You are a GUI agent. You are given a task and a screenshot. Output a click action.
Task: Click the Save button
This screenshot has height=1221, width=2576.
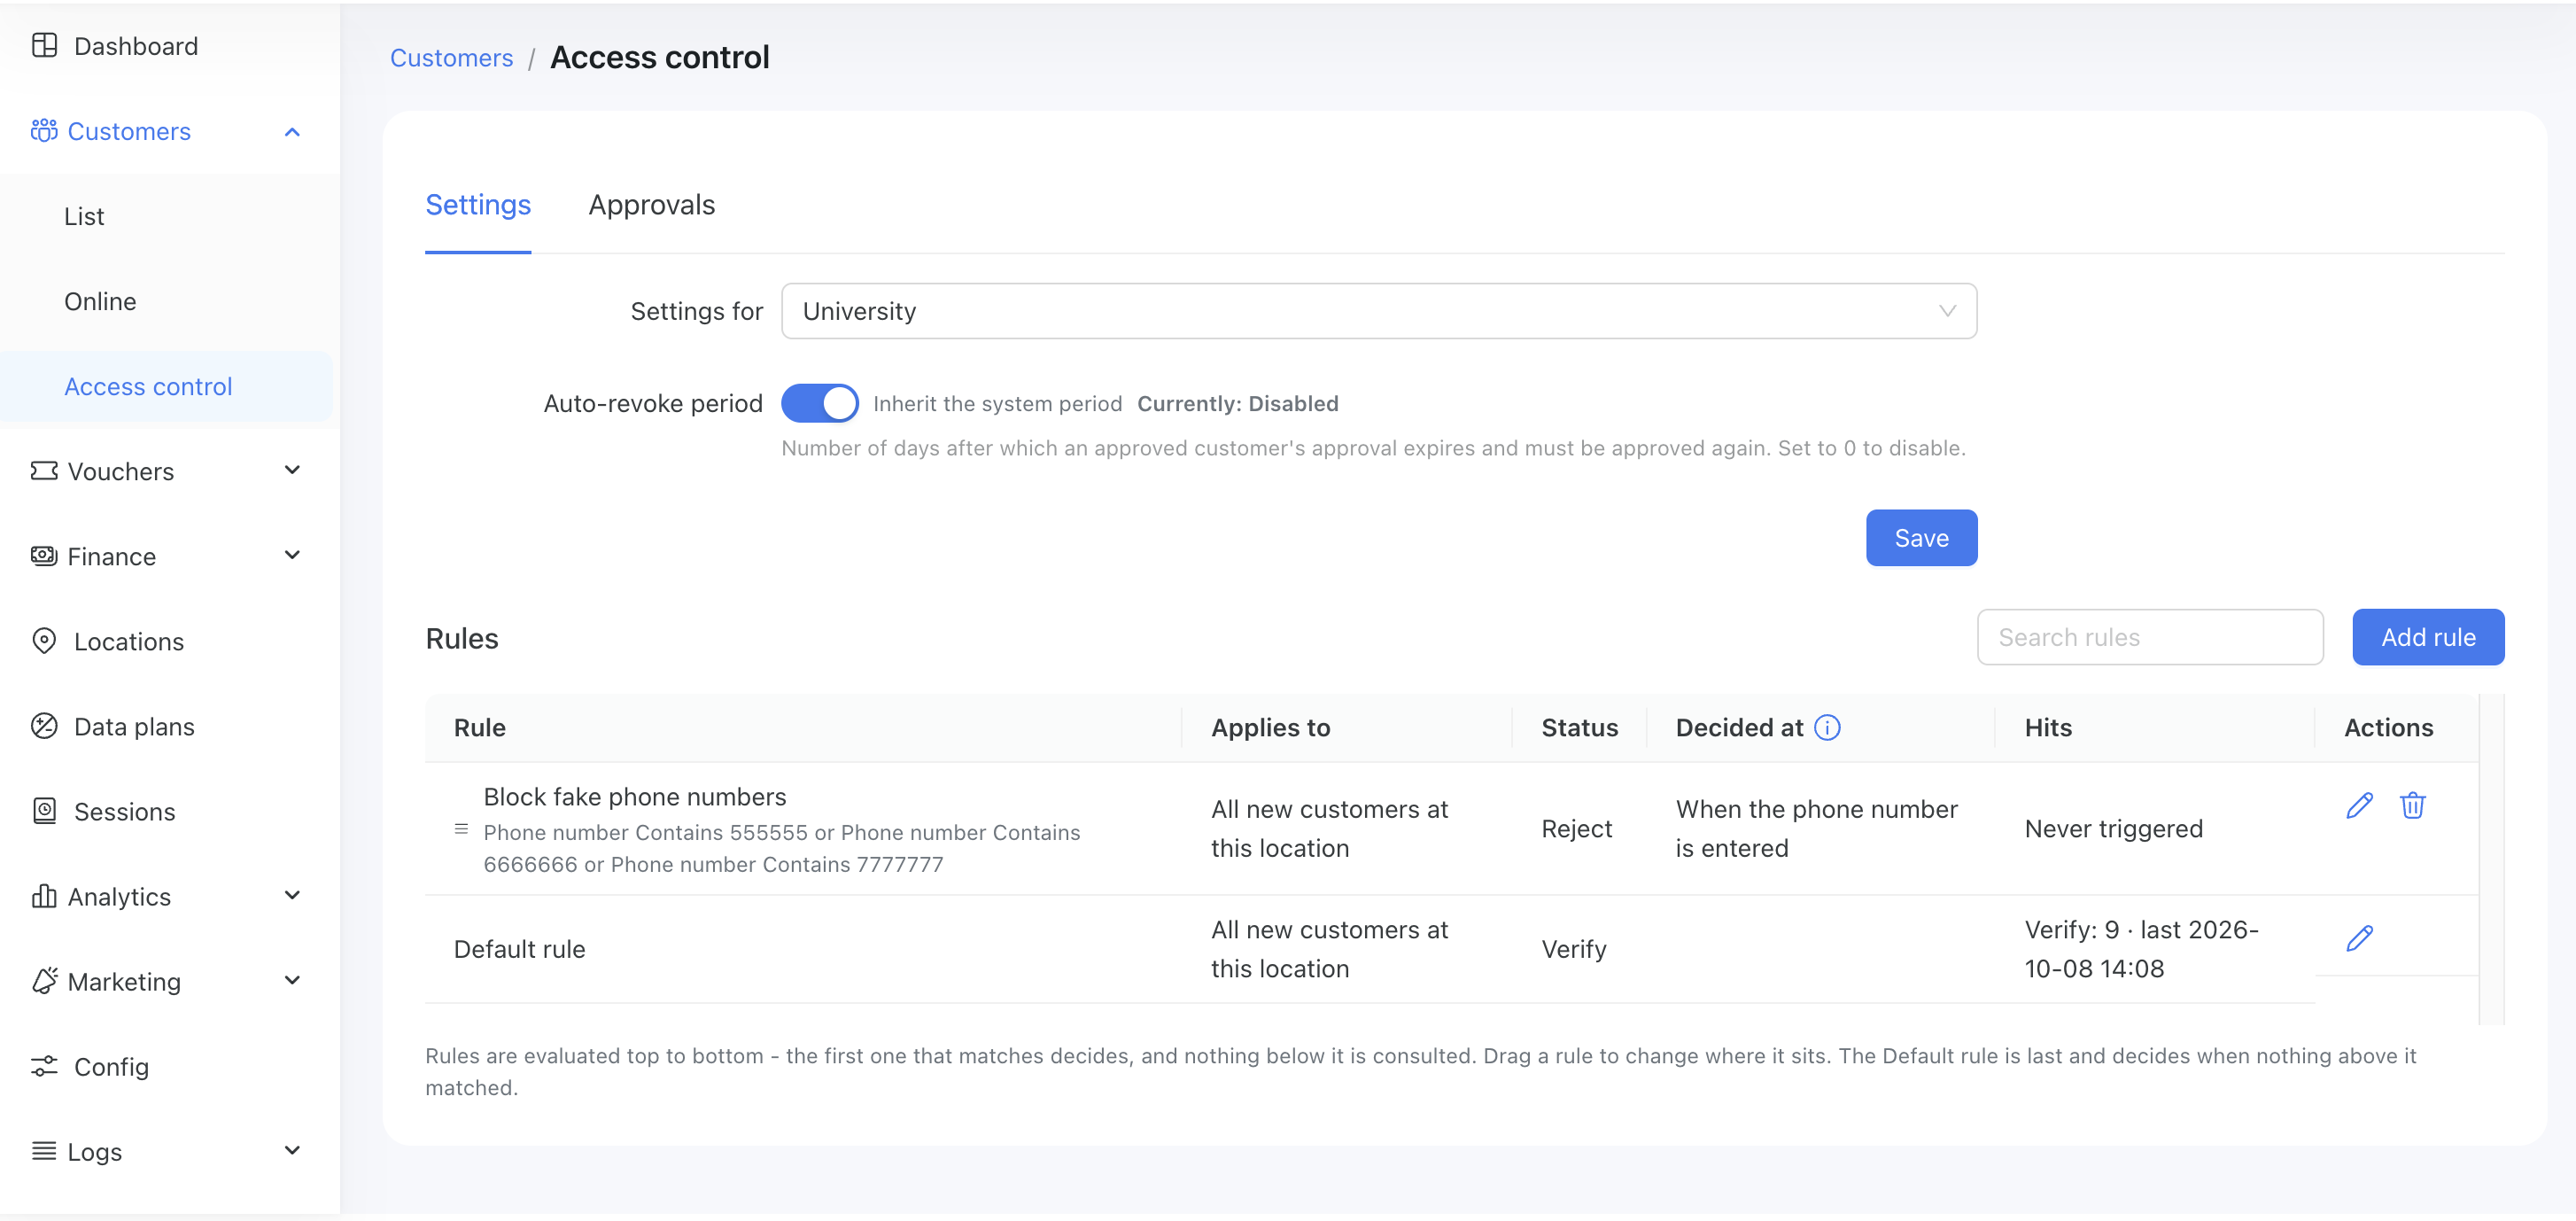click(1921, 538)
